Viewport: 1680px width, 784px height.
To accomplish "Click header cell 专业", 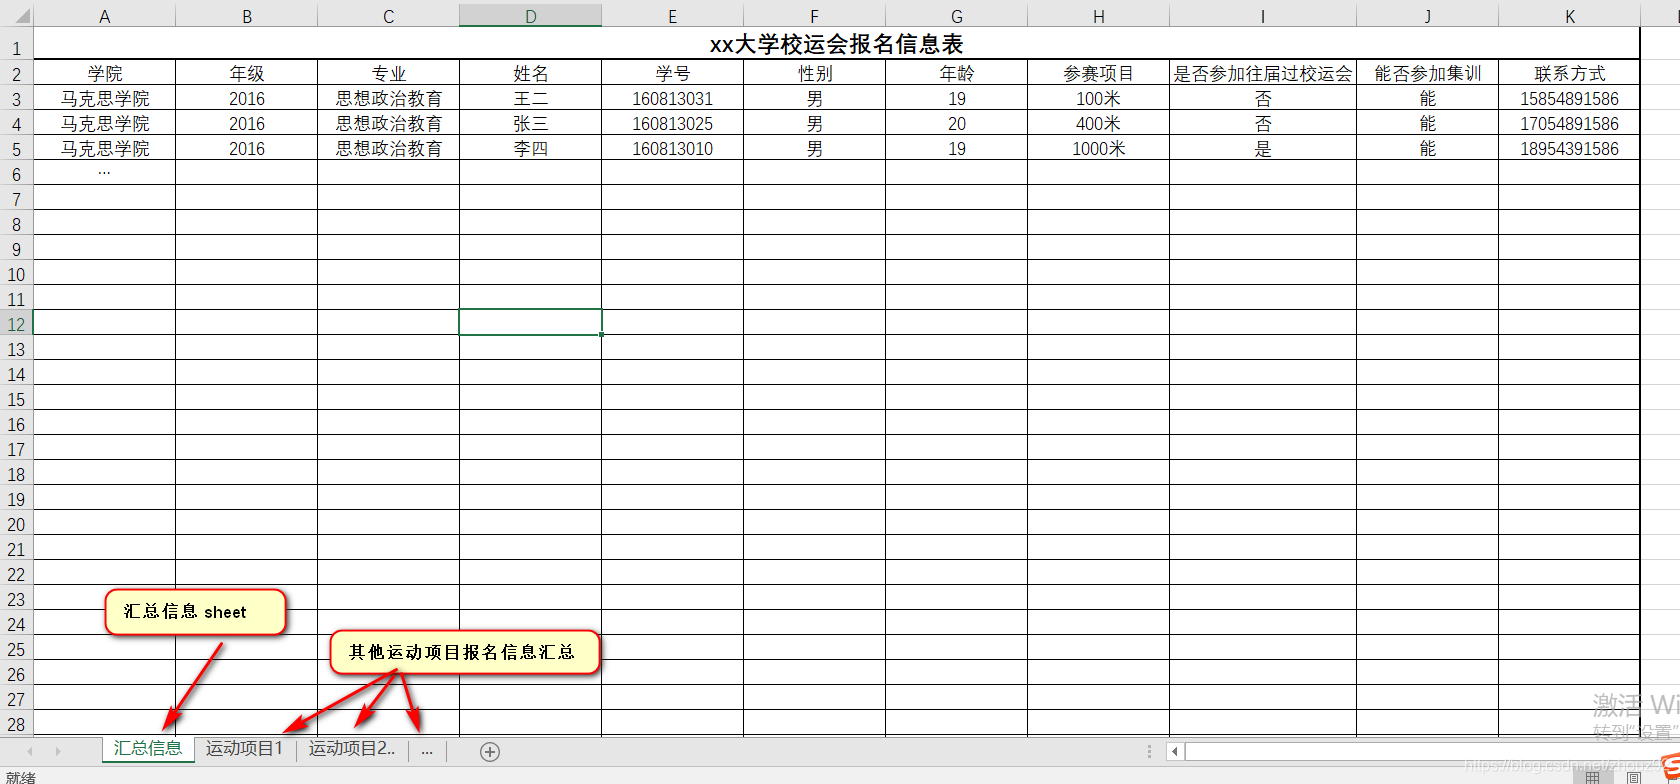I will (x=389, y=73).
